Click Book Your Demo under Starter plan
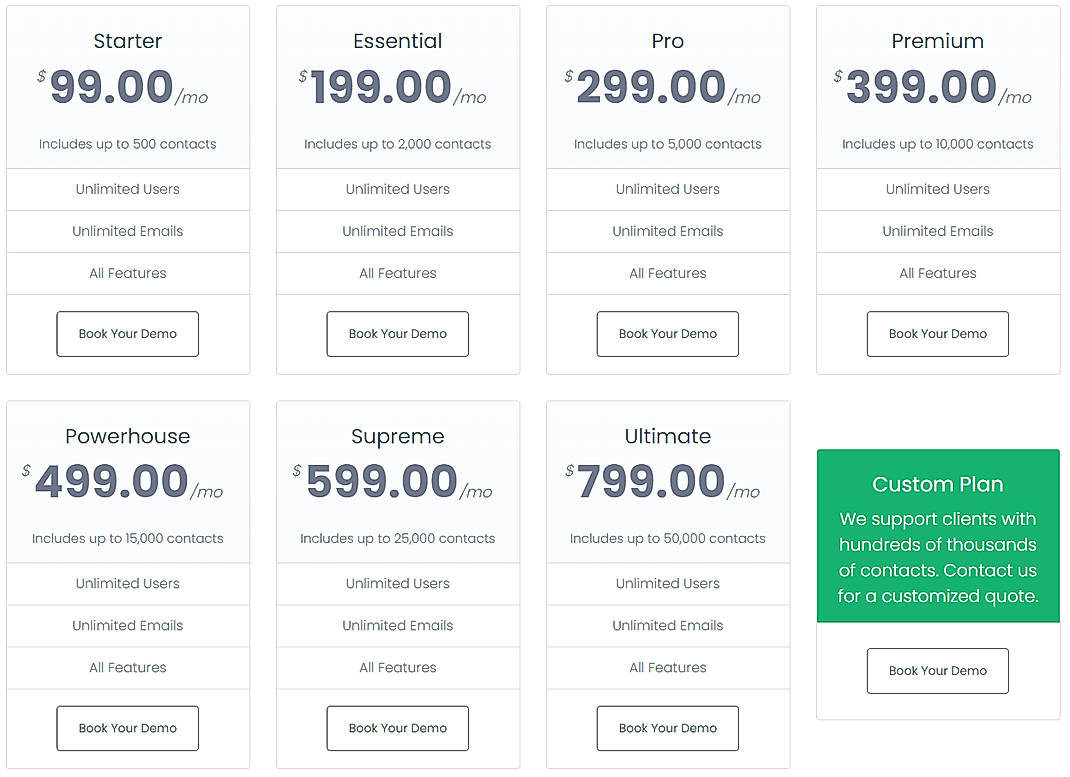This screenshot has height=777, width=1070. 127,333
